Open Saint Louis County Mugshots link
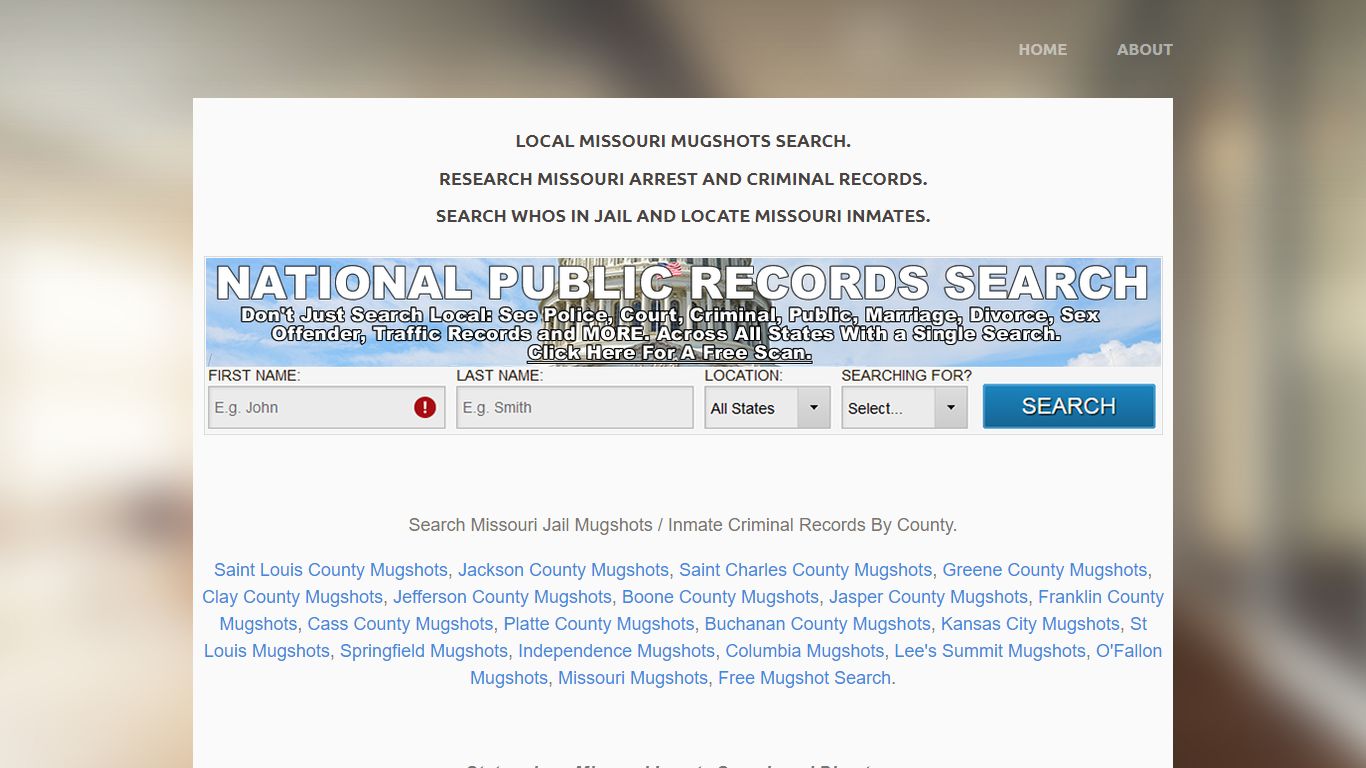Image resolution: width=1366 pixels, height=768 pixels. pyautogui.click(x=331, y=570)
